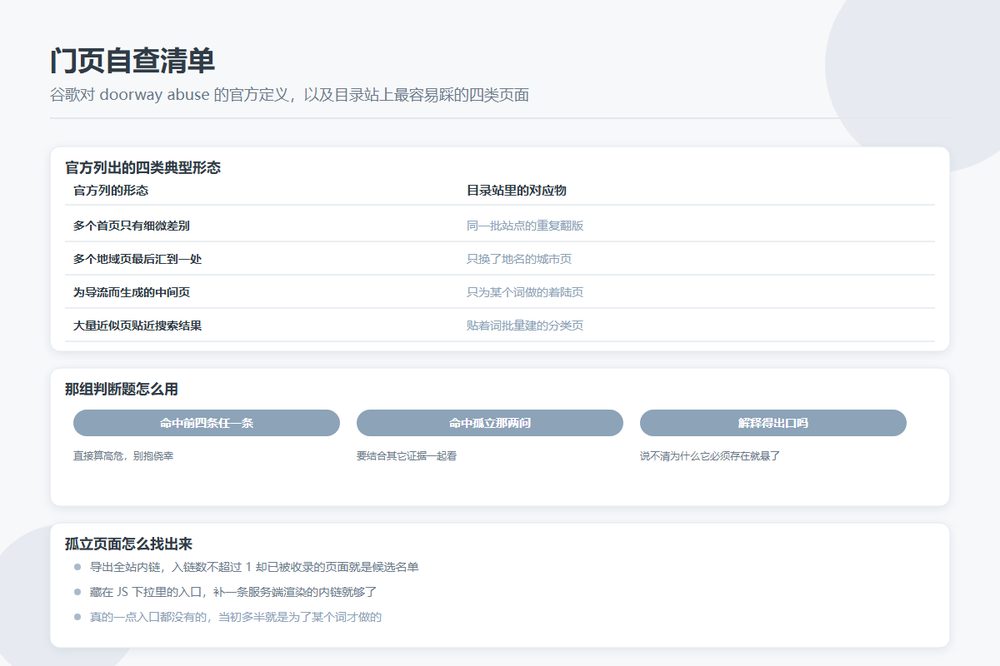
Task: Click list item starting 真的一点入口都没有的
Action: tap(235, 617)
